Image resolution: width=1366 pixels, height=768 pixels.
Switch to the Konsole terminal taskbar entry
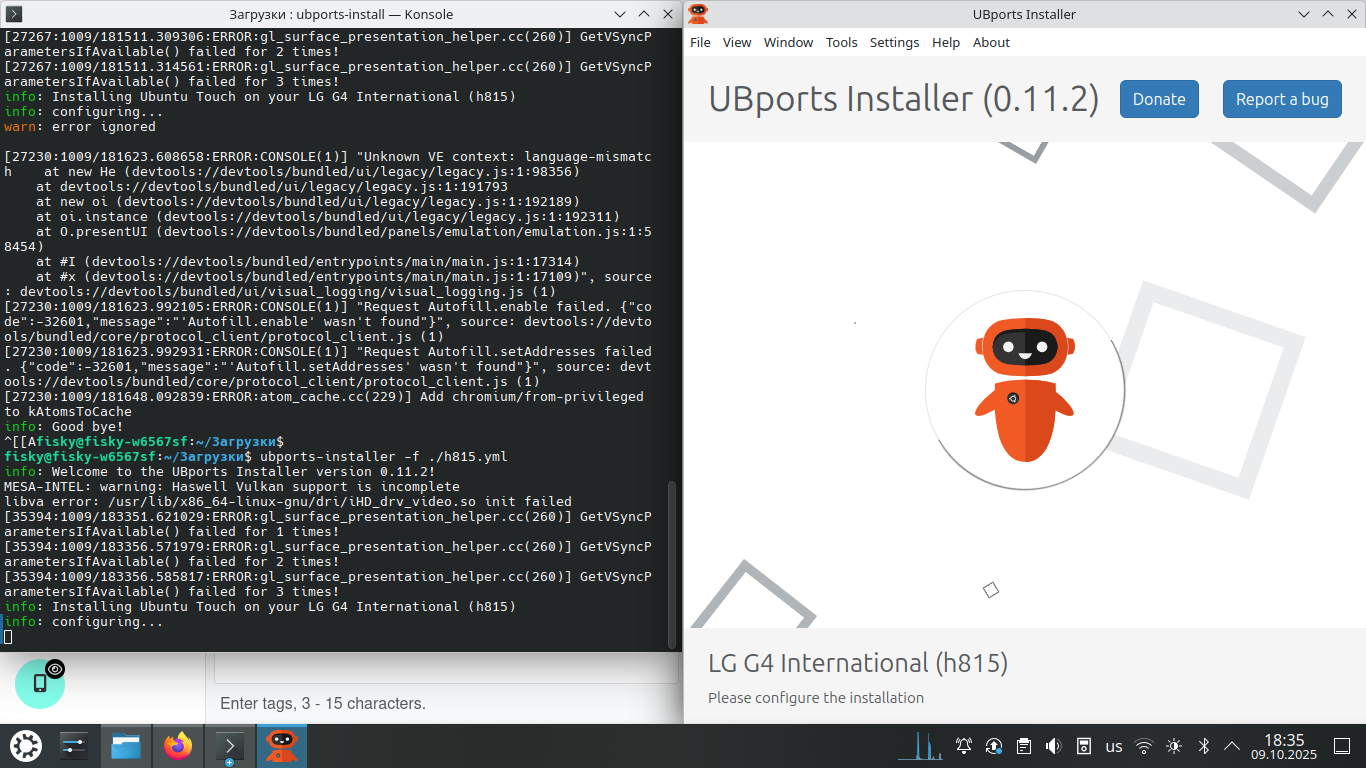click(x=230, y=746)
